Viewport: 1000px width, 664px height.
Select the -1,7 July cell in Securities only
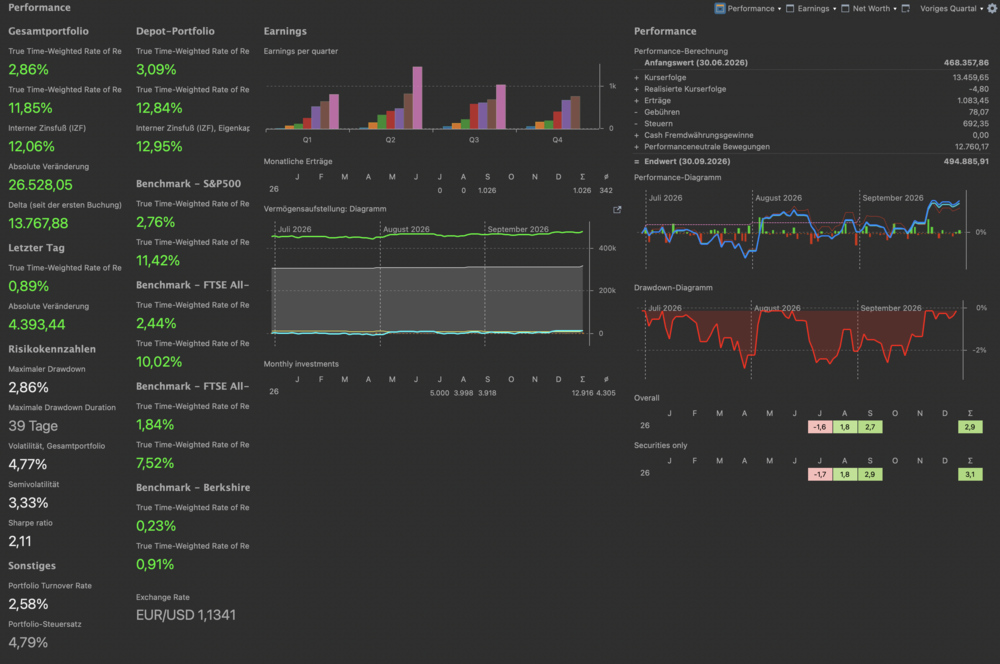[x=820, y=474]
